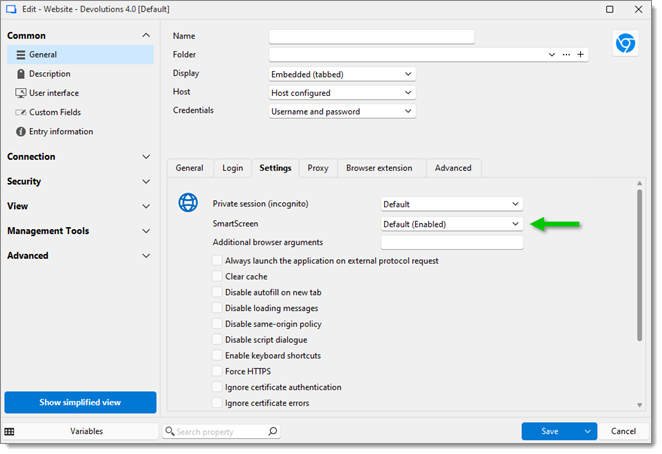The image size is (662, 454).
Task: Click the Folder ellipsis browse icon
Action: (x=566, y=54)
